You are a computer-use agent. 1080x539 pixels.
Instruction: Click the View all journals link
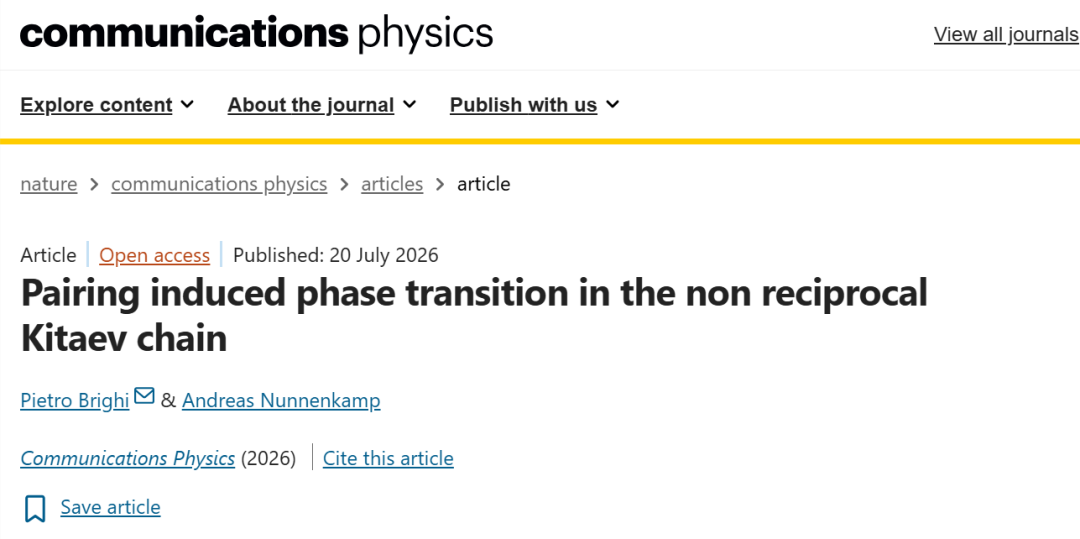[x=1006, y=34]
